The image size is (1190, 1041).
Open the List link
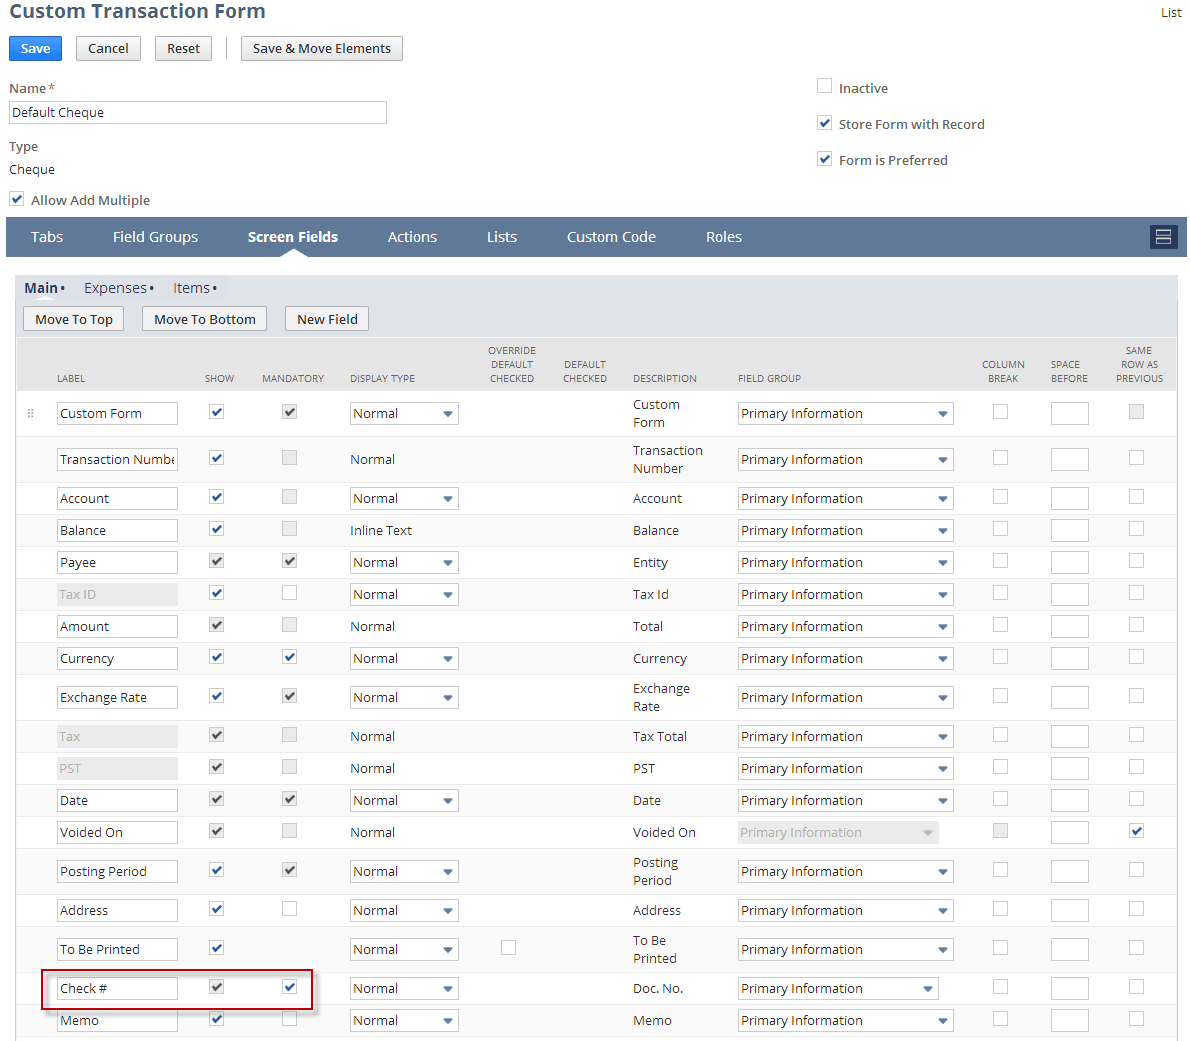pos(1171,13)
